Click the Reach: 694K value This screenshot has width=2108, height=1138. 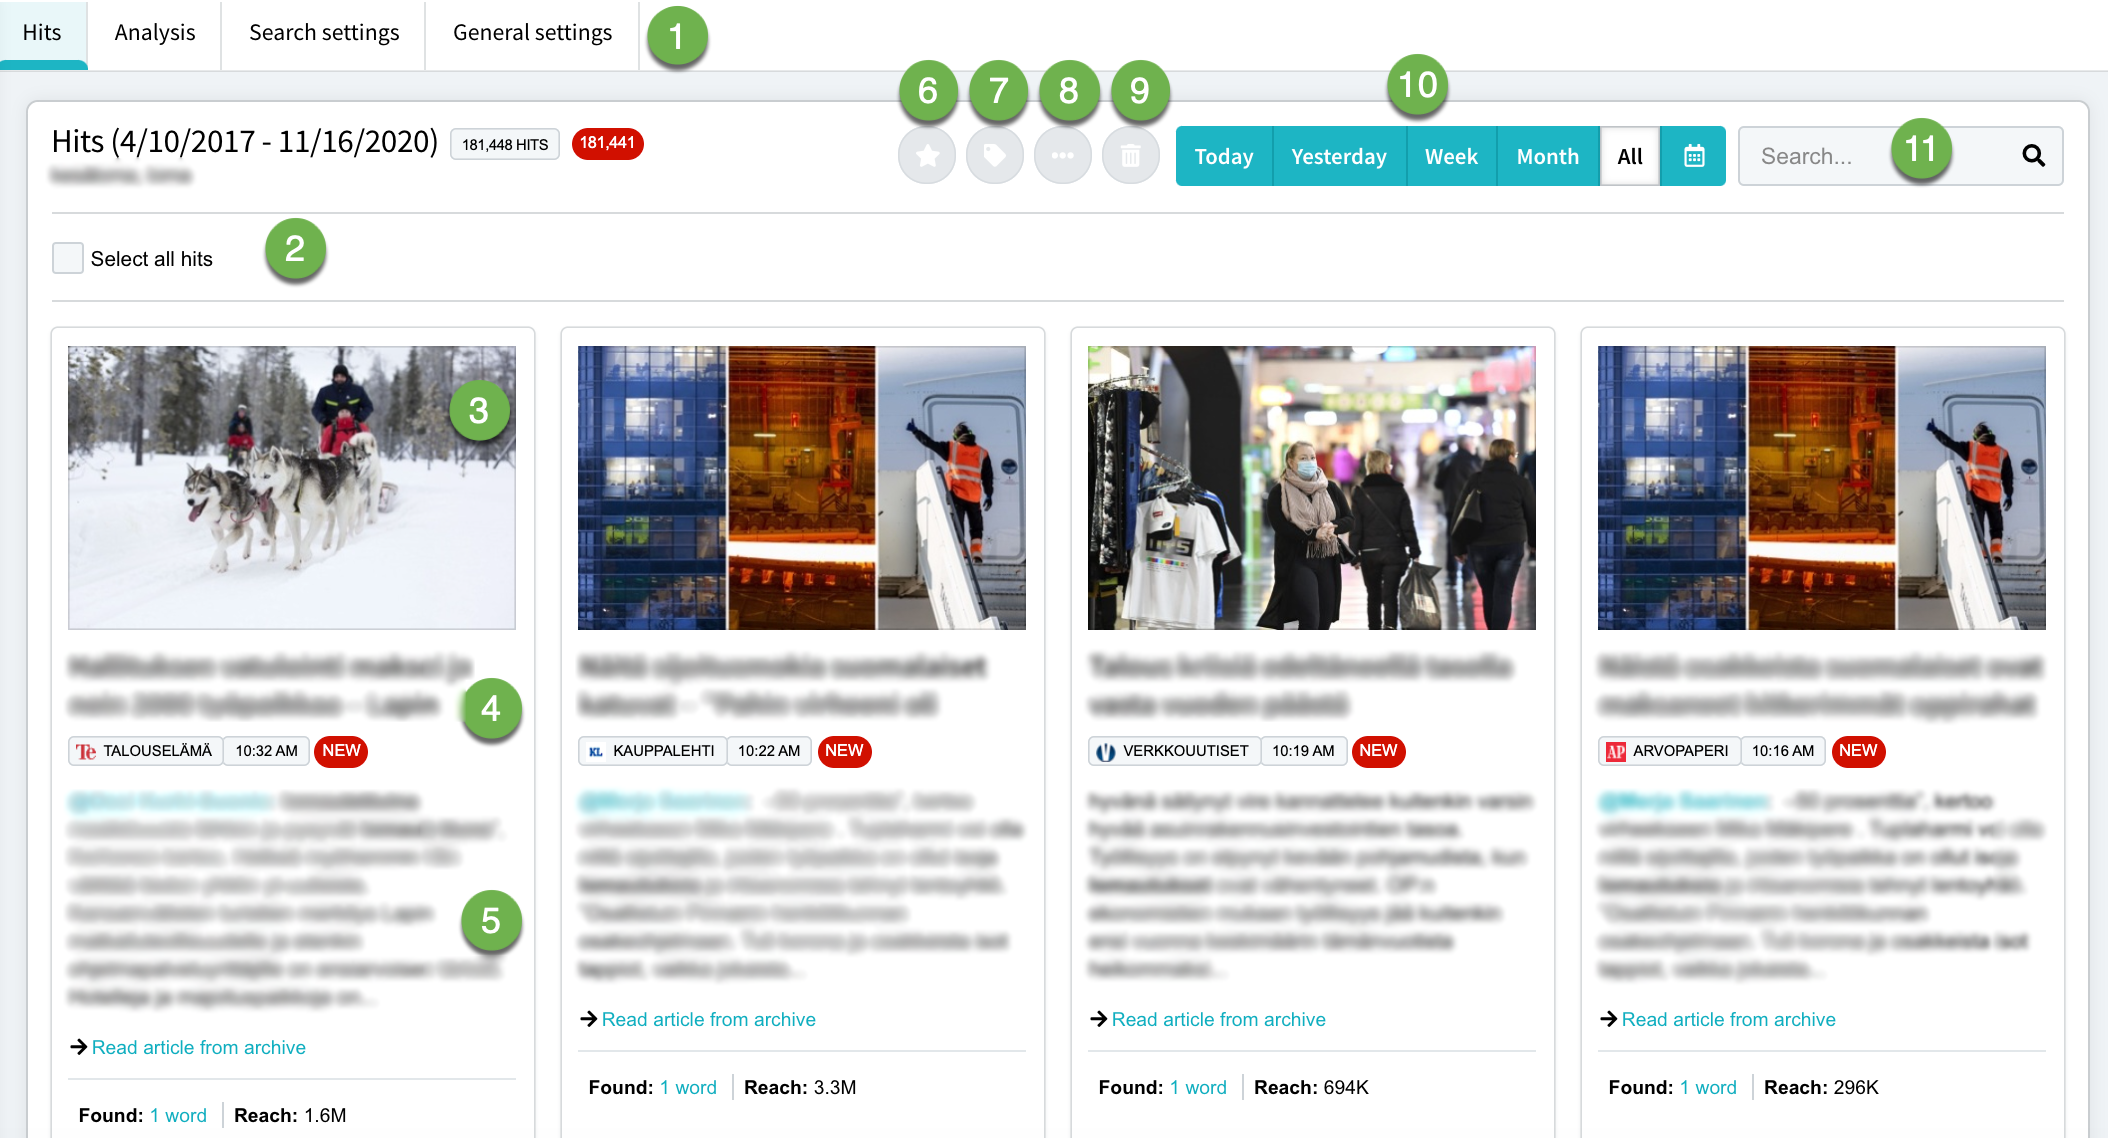click(1311, 1087)
